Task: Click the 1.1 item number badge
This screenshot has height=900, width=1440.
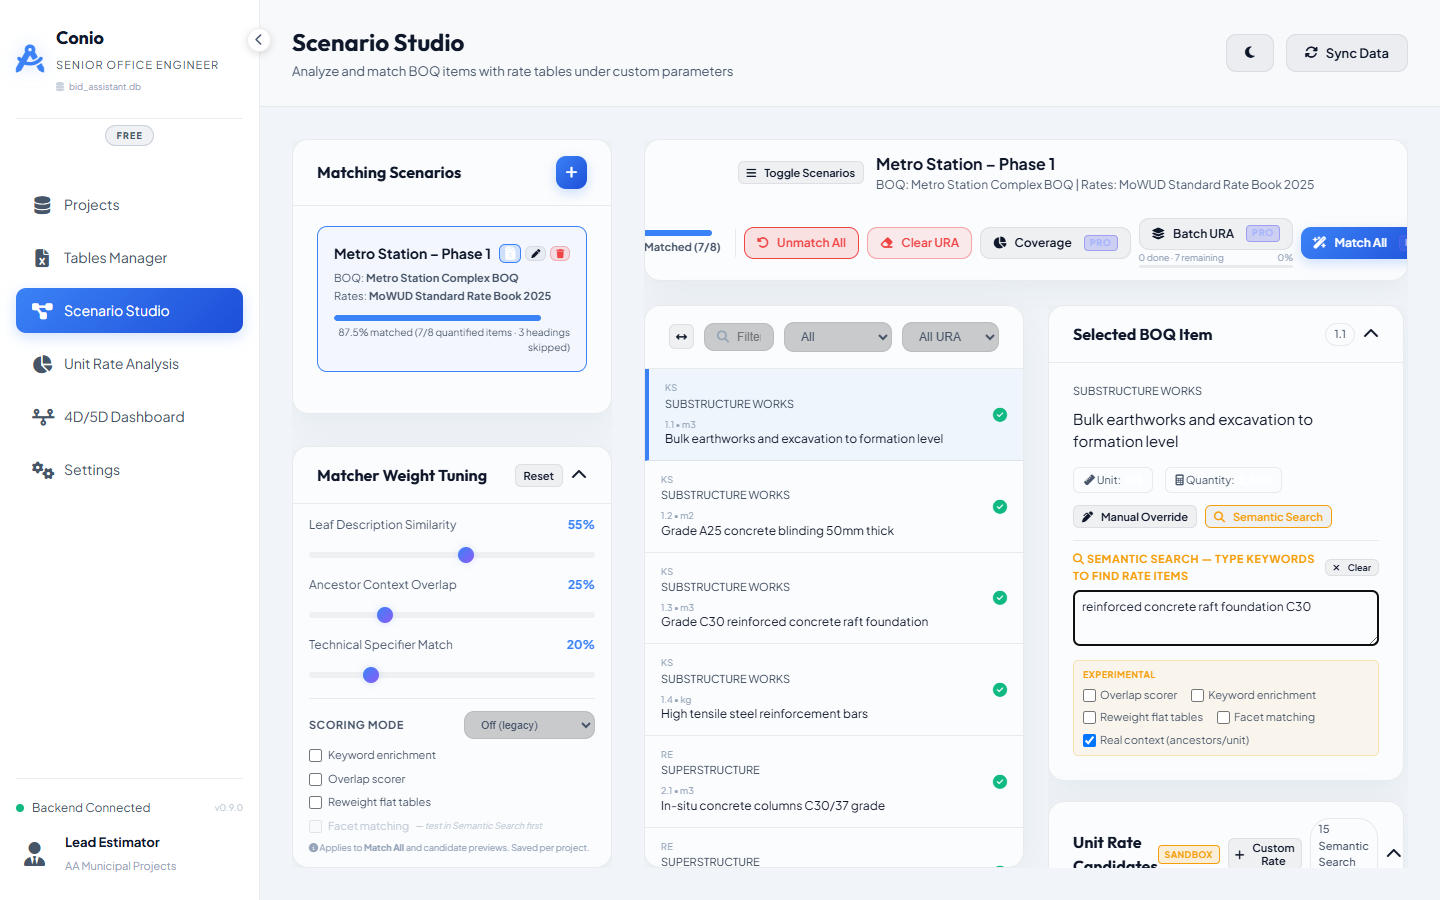Action: click(1340, 334)
